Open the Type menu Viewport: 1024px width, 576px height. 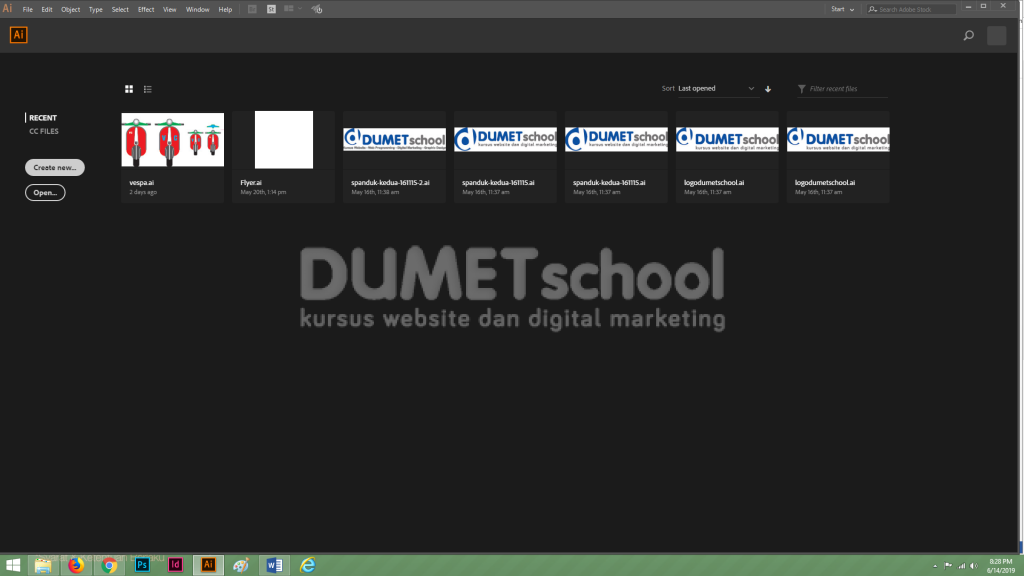pos(95,9)
